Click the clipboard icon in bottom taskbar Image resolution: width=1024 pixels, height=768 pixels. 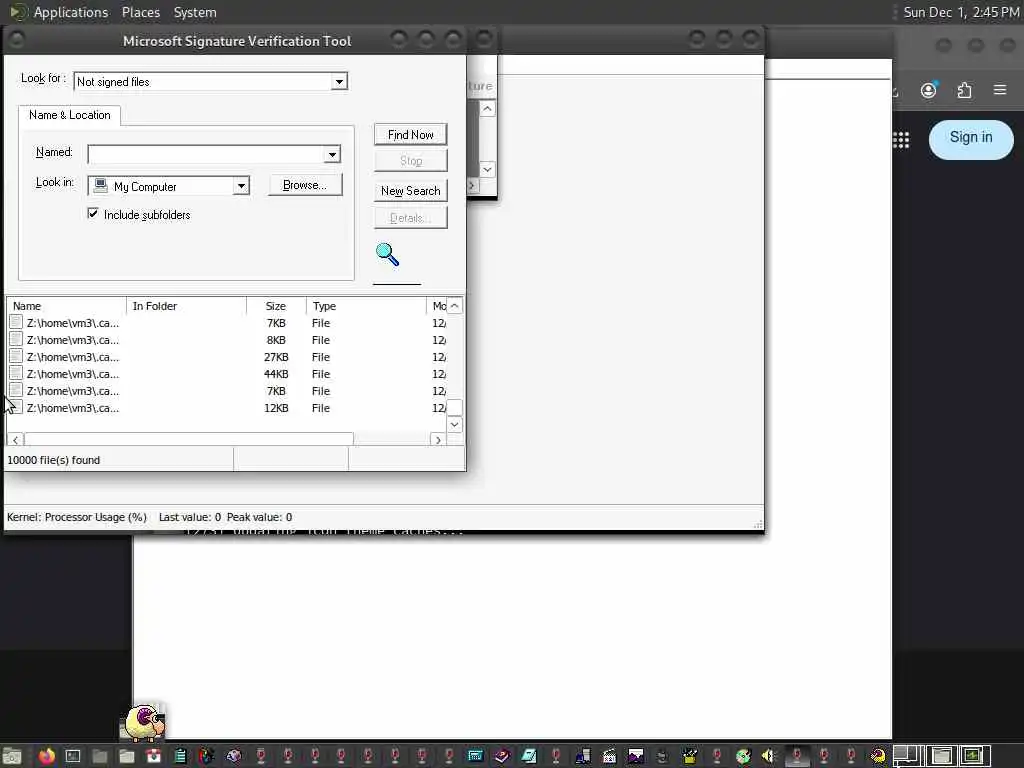tap(180, 756)
